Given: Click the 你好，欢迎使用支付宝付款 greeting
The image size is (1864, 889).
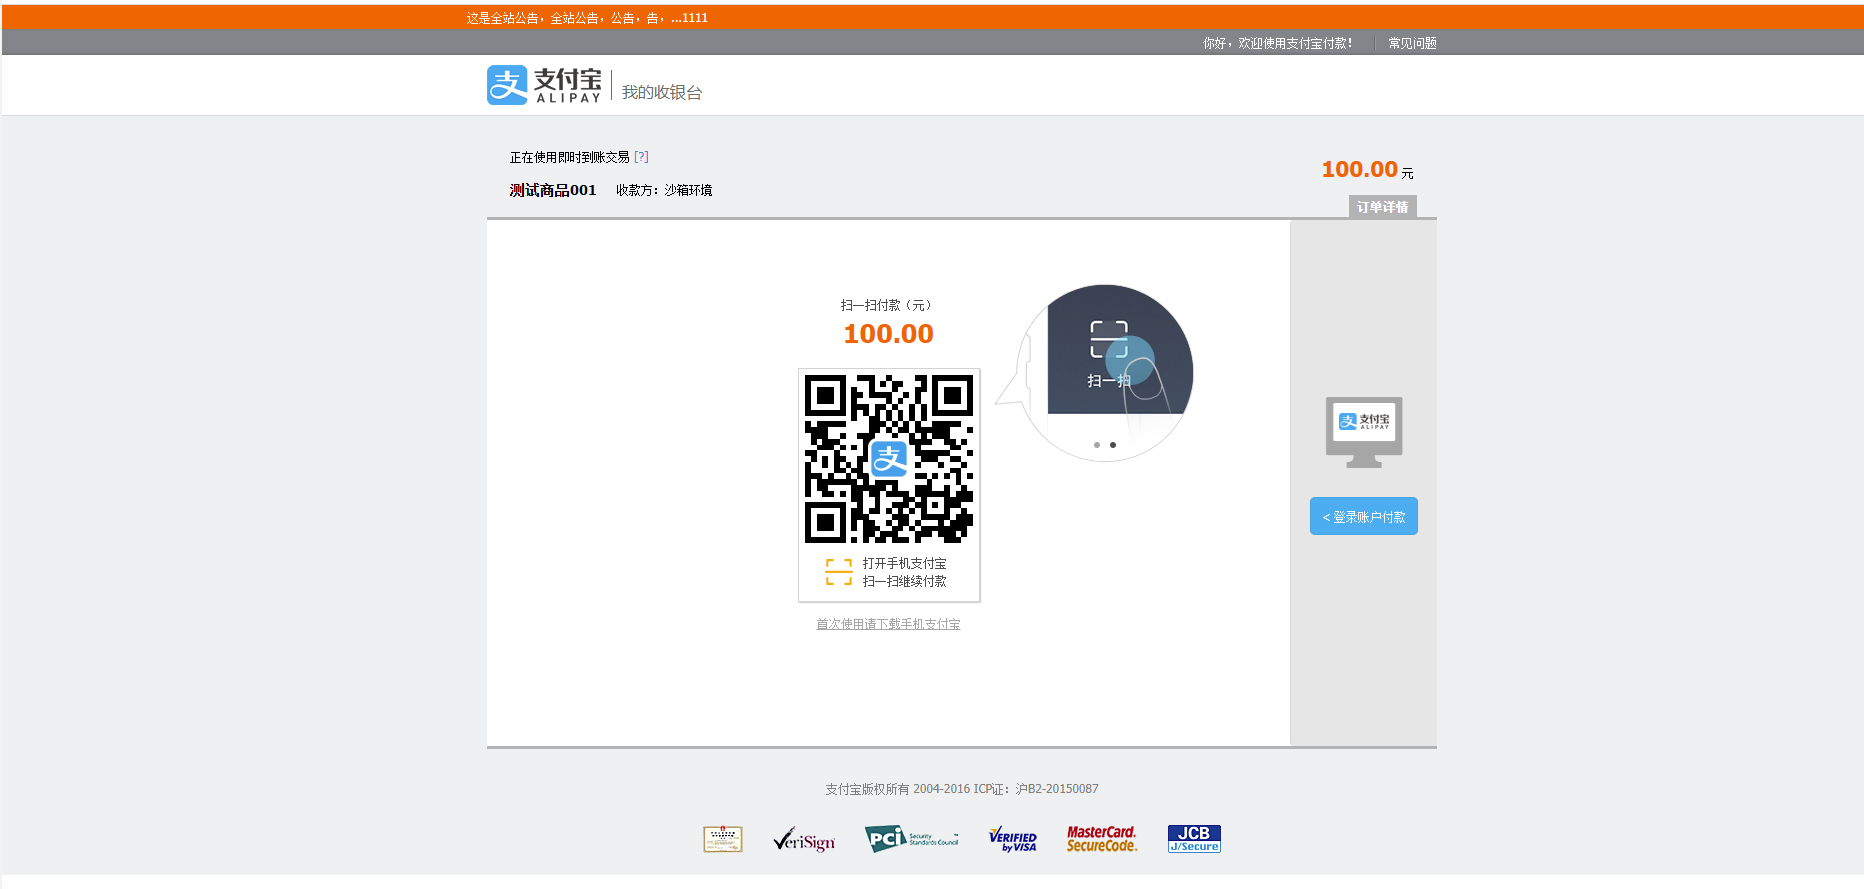Looking at the screenshot, I should point(1278,43).
